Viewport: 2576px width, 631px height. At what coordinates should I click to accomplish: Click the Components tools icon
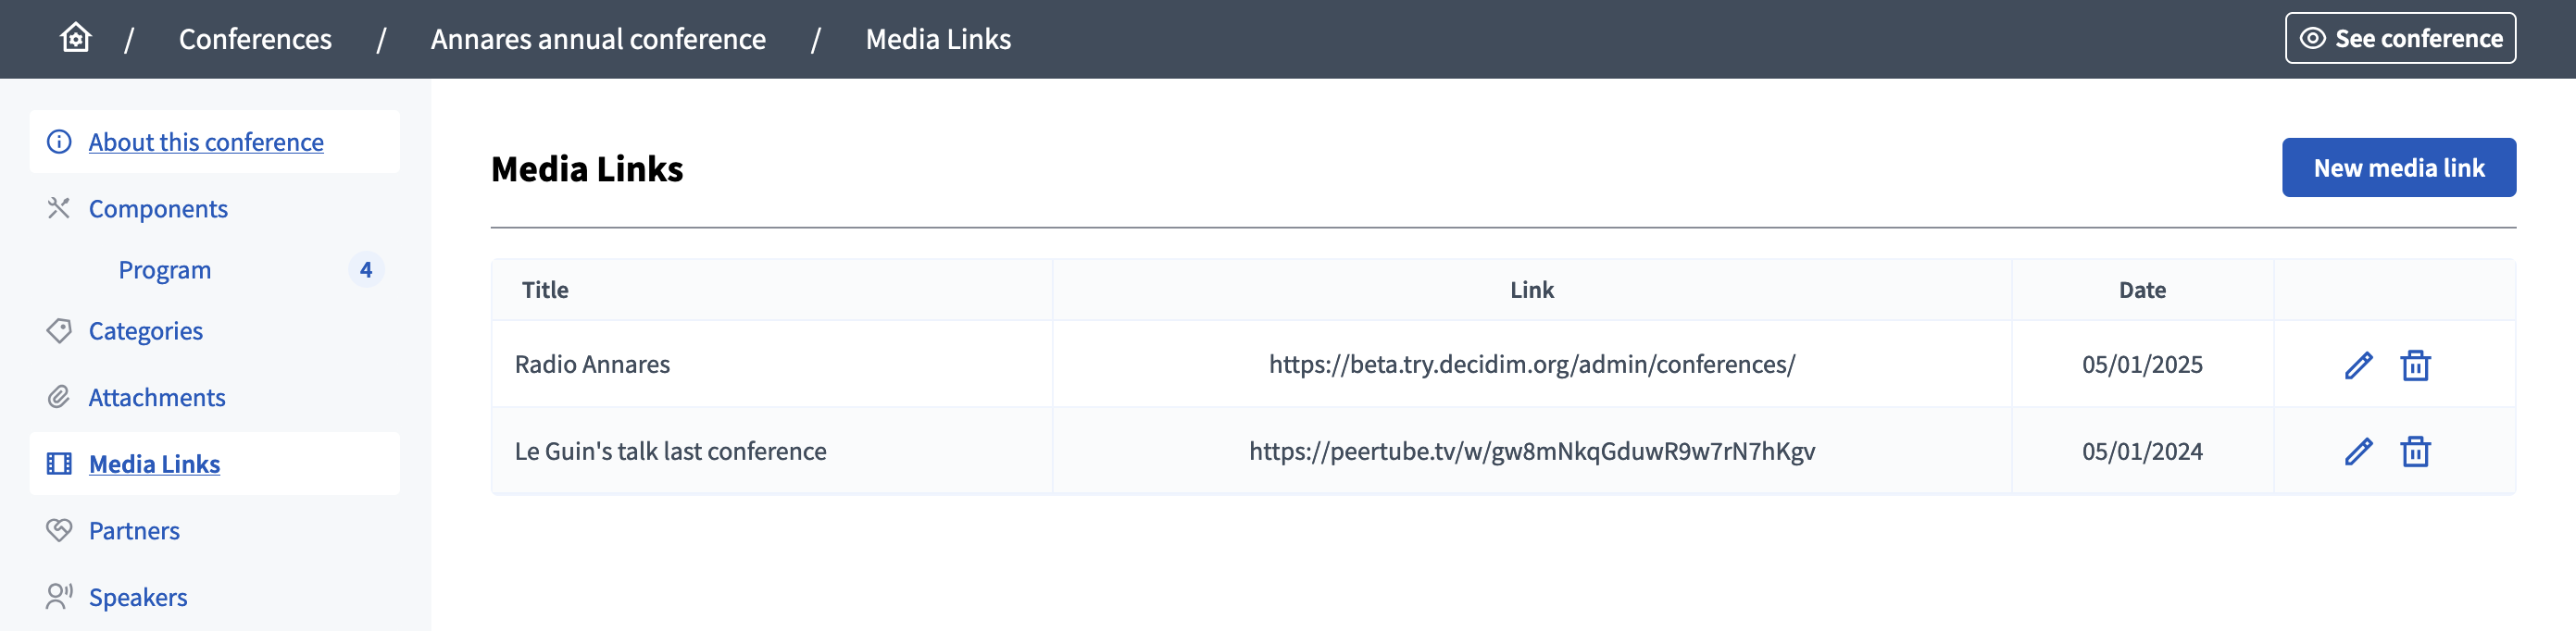[59, 208]
